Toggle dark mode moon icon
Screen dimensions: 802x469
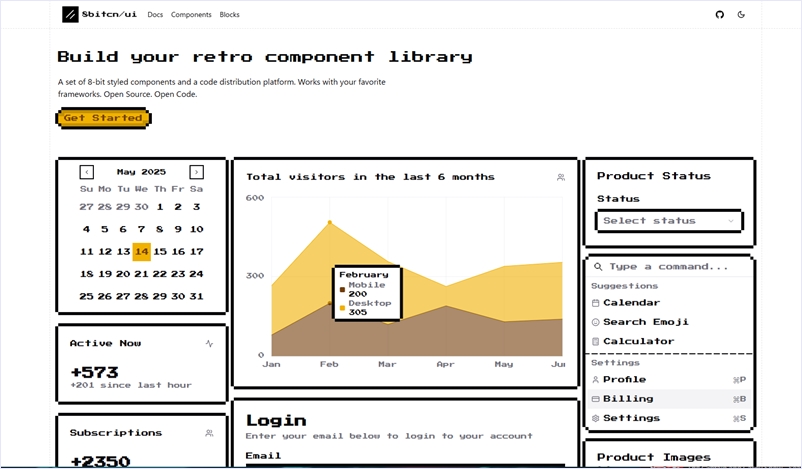coord(741,15)
